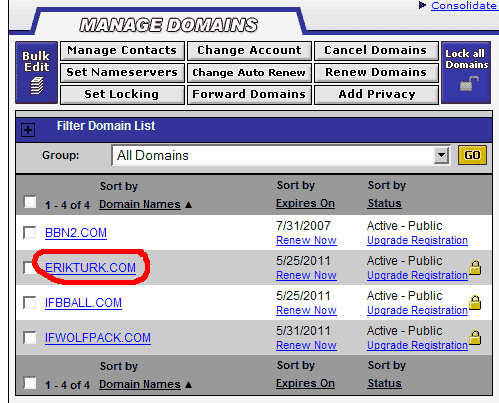The image size is (499, 403).
Task: Sort by Domain Names in top header
Action: 140,204
